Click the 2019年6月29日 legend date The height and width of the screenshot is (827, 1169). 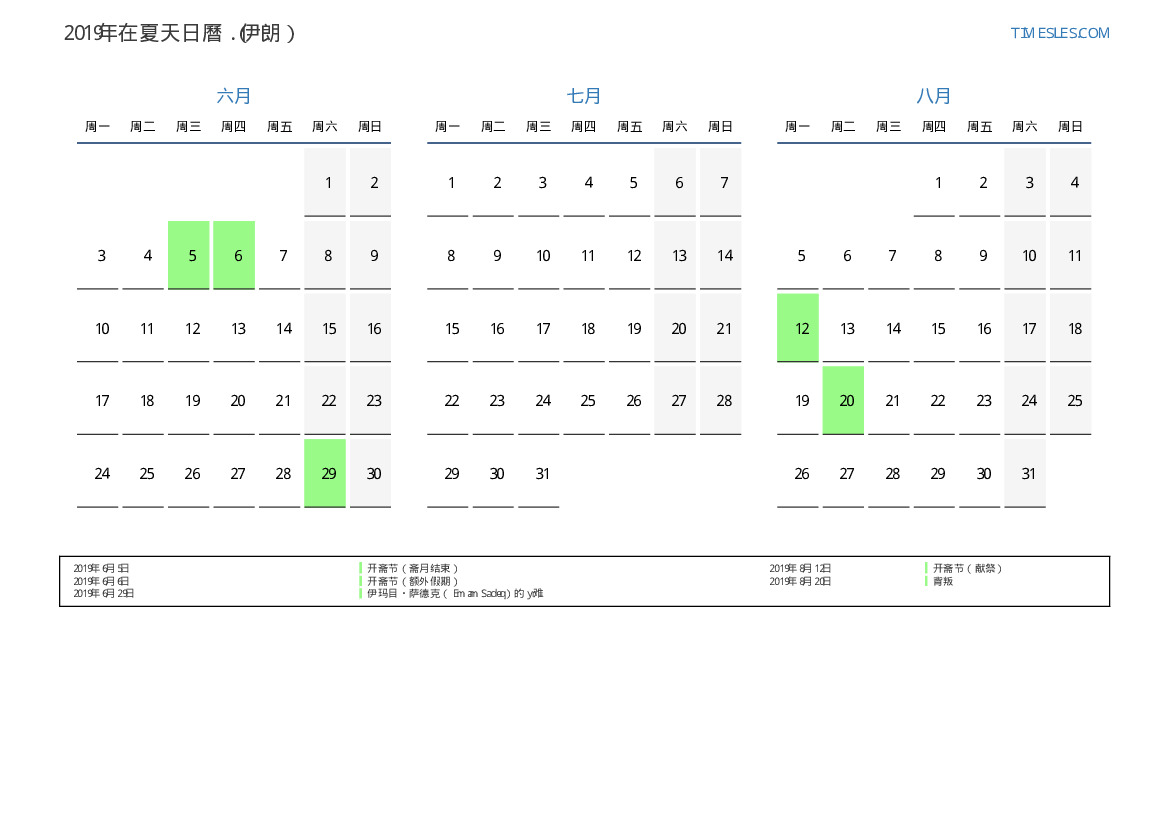point(103,593)
